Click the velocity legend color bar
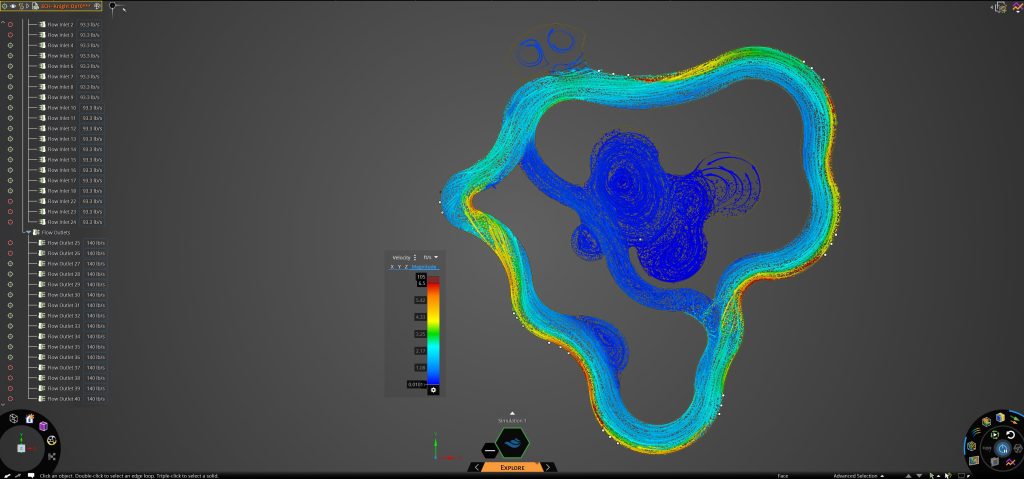 point(434,330)
